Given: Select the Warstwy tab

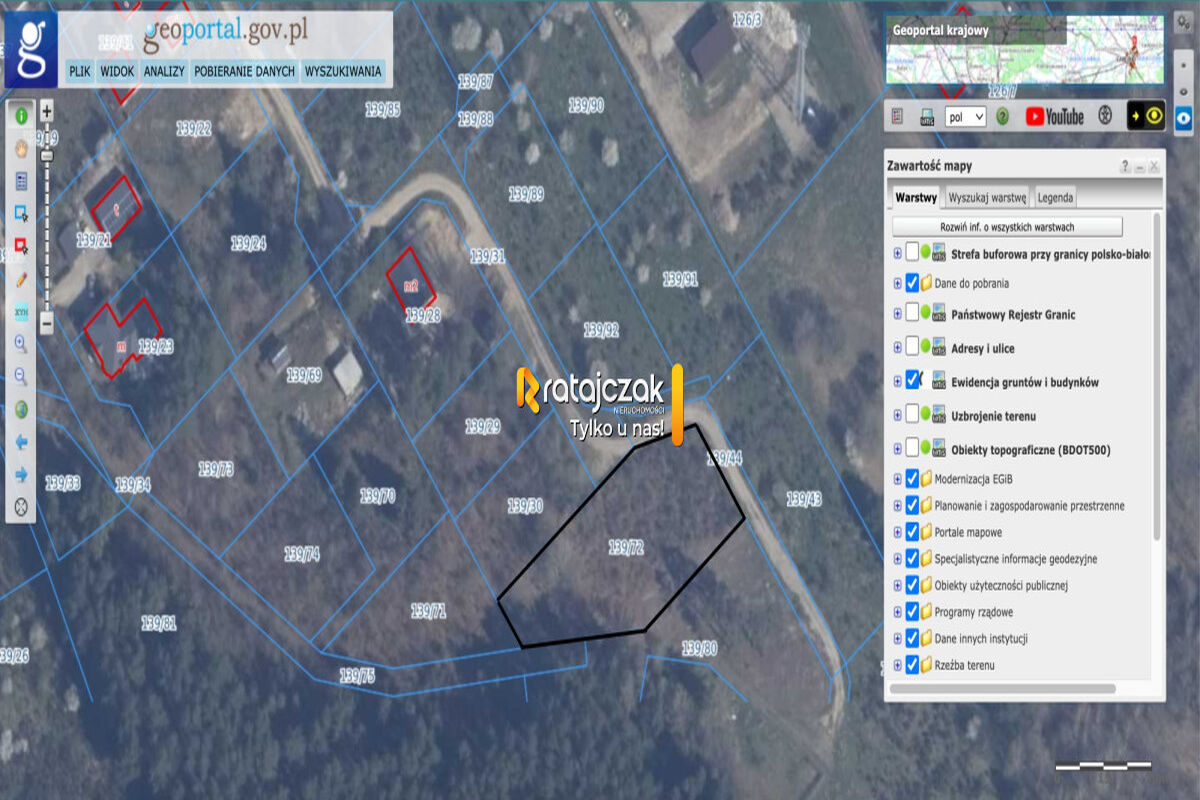Looking at the screenshot, I should tap(916, 197).
